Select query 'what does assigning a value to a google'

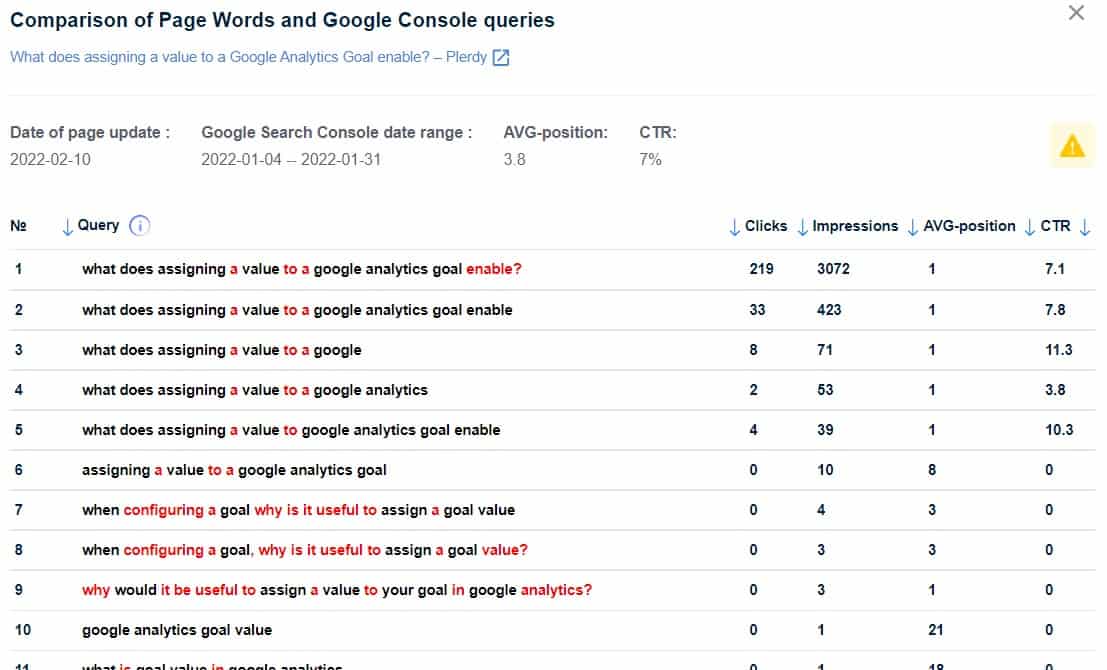click(x=221, y=350)
